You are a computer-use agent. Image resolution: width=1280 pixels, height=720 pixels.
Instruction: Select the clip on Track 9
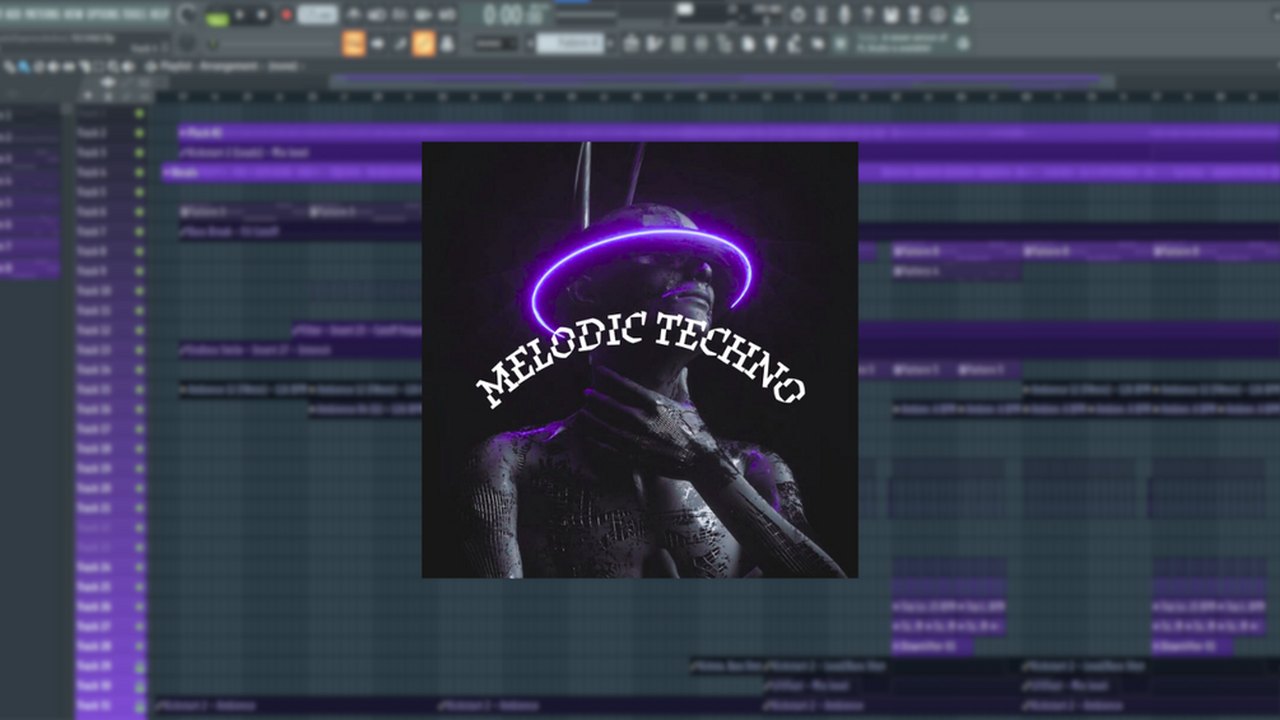point(956,271)
